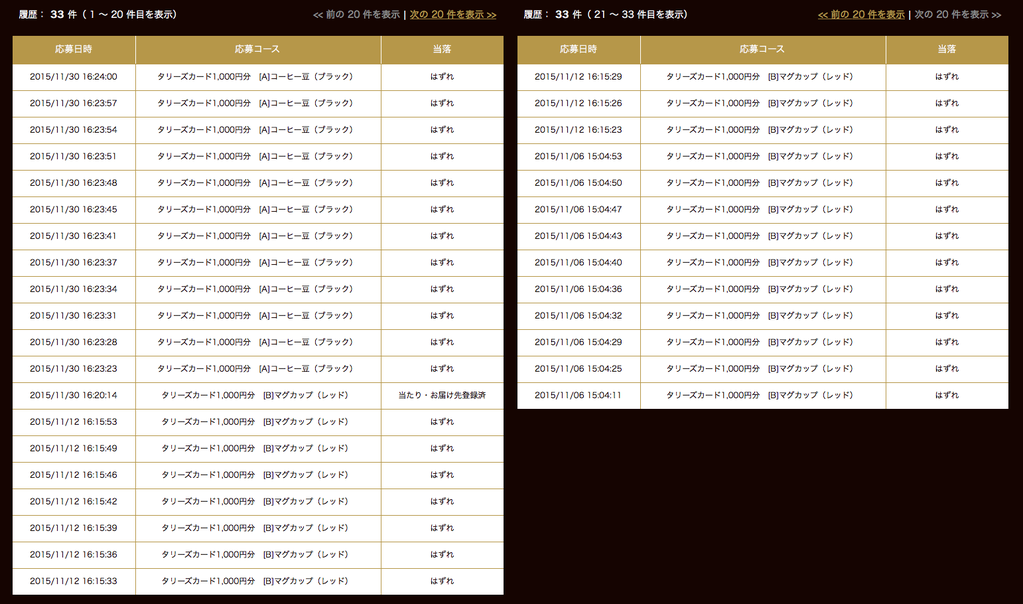The width and height of the screenshot is (1023, 604).
Task: Select date 2015/11/30 16:23:41
Action: coord(74,236)
